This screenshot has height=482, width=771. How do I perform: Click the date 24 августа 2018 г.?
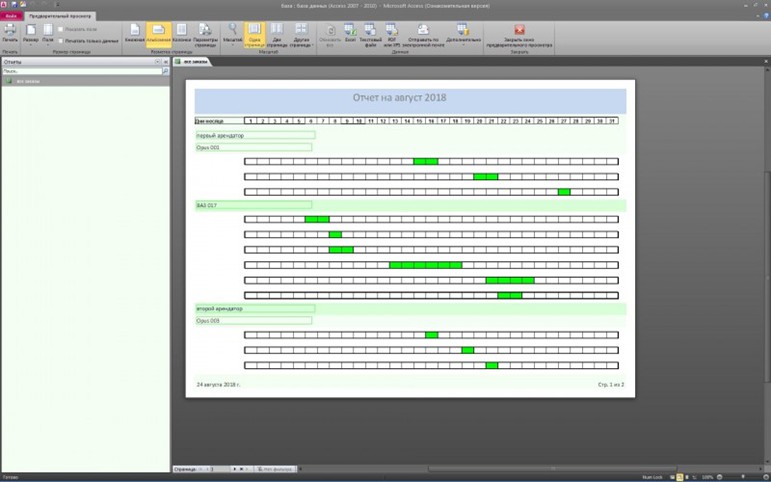point(218,385)
